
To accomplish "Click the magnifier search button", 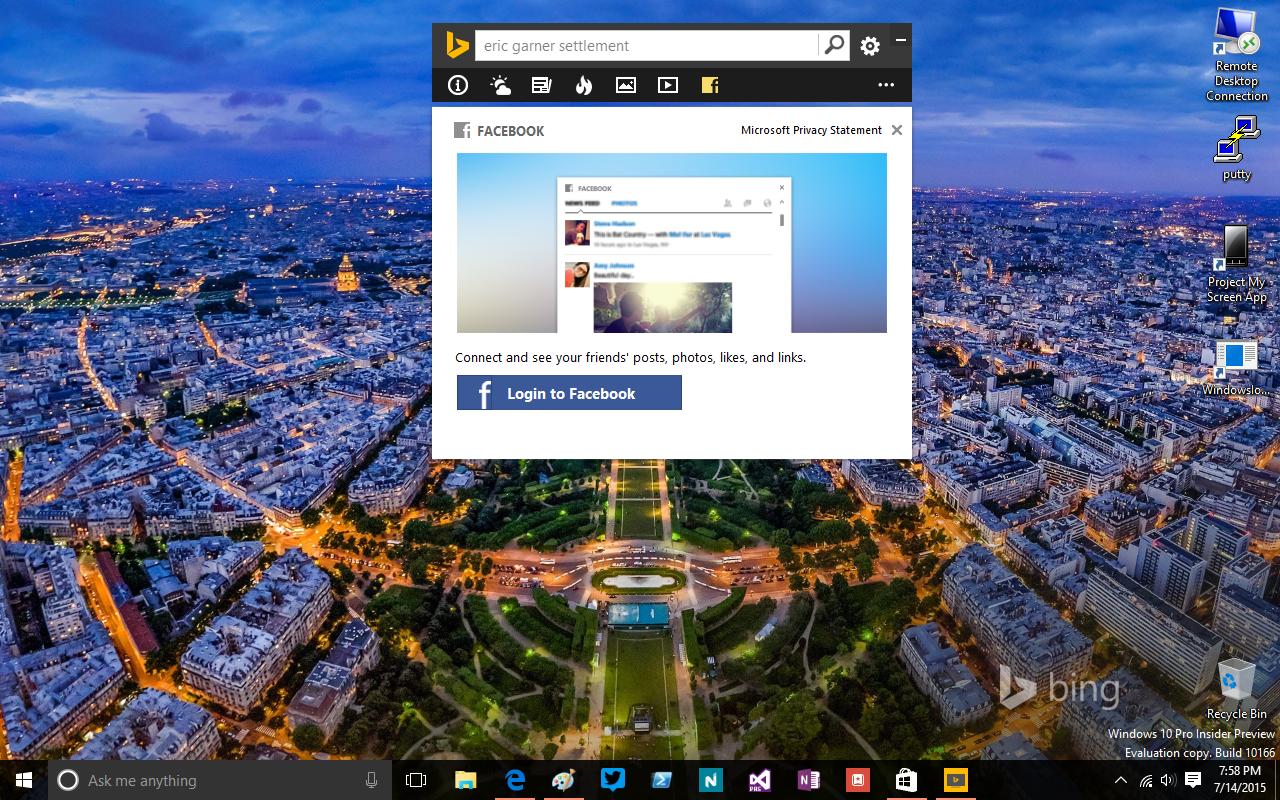I will click(x=834, y=45).
